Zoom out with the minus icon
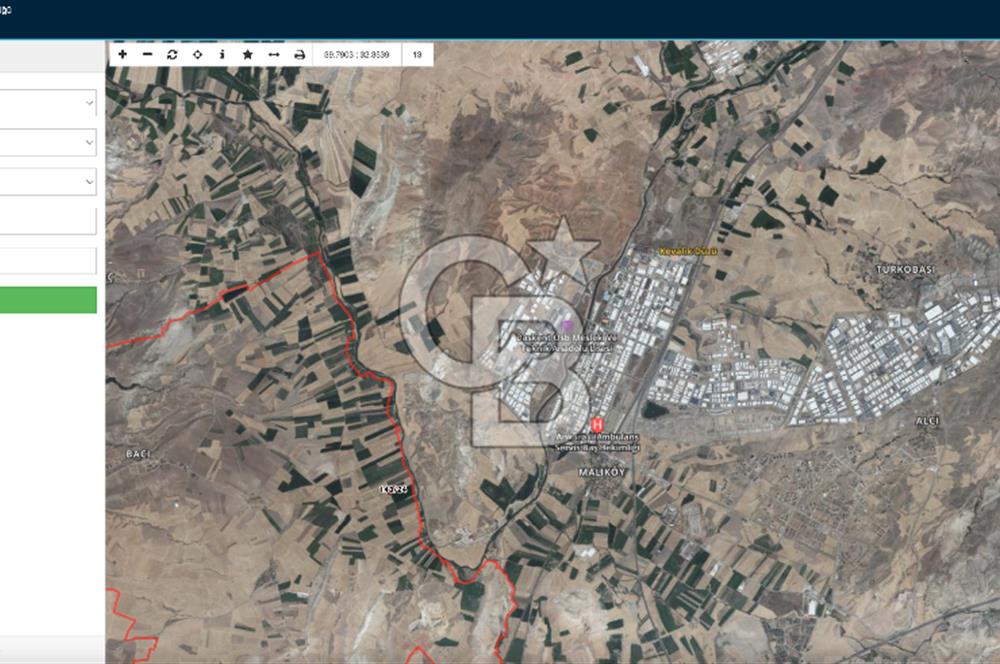The image size is (1000, 664). click(148, 54)
